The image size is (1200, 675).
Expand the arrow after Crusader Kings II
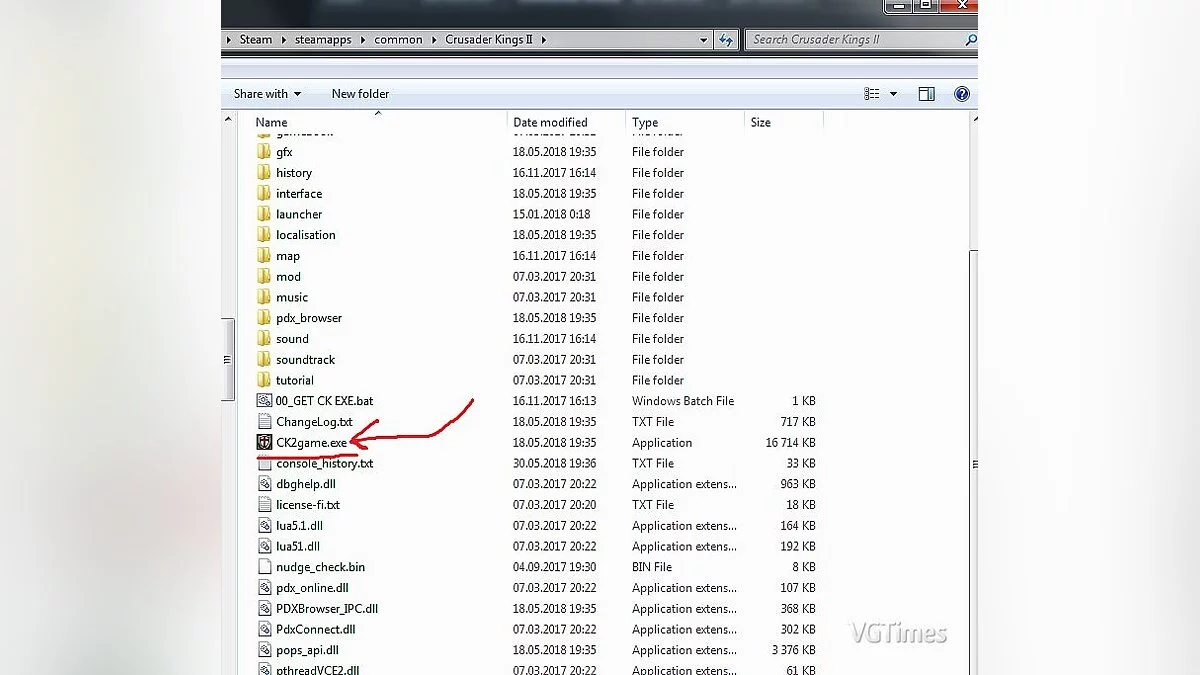pyautogui.click(x=543, y=40)
